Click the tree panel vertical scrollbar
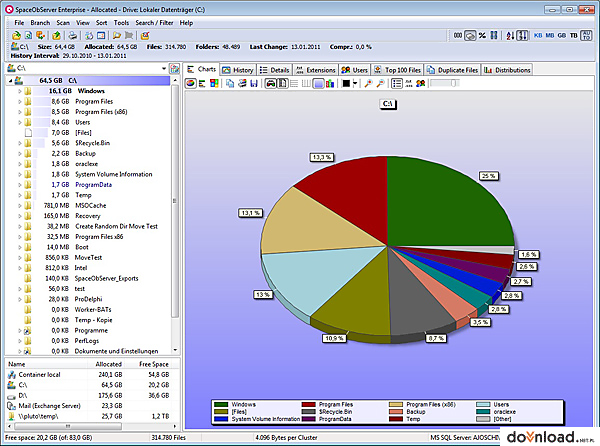This screenshot has height=446, width=600. click(175, 201)
